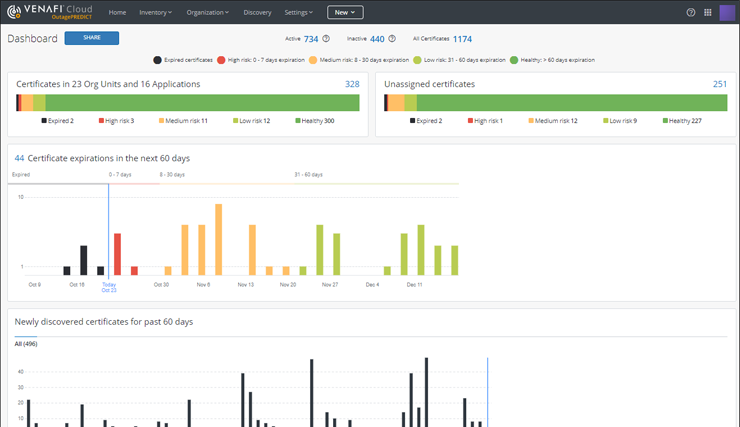The image size is (740, 427).
Task: Click the info icon beside Inactive count
Action: [x=391, y=39]
